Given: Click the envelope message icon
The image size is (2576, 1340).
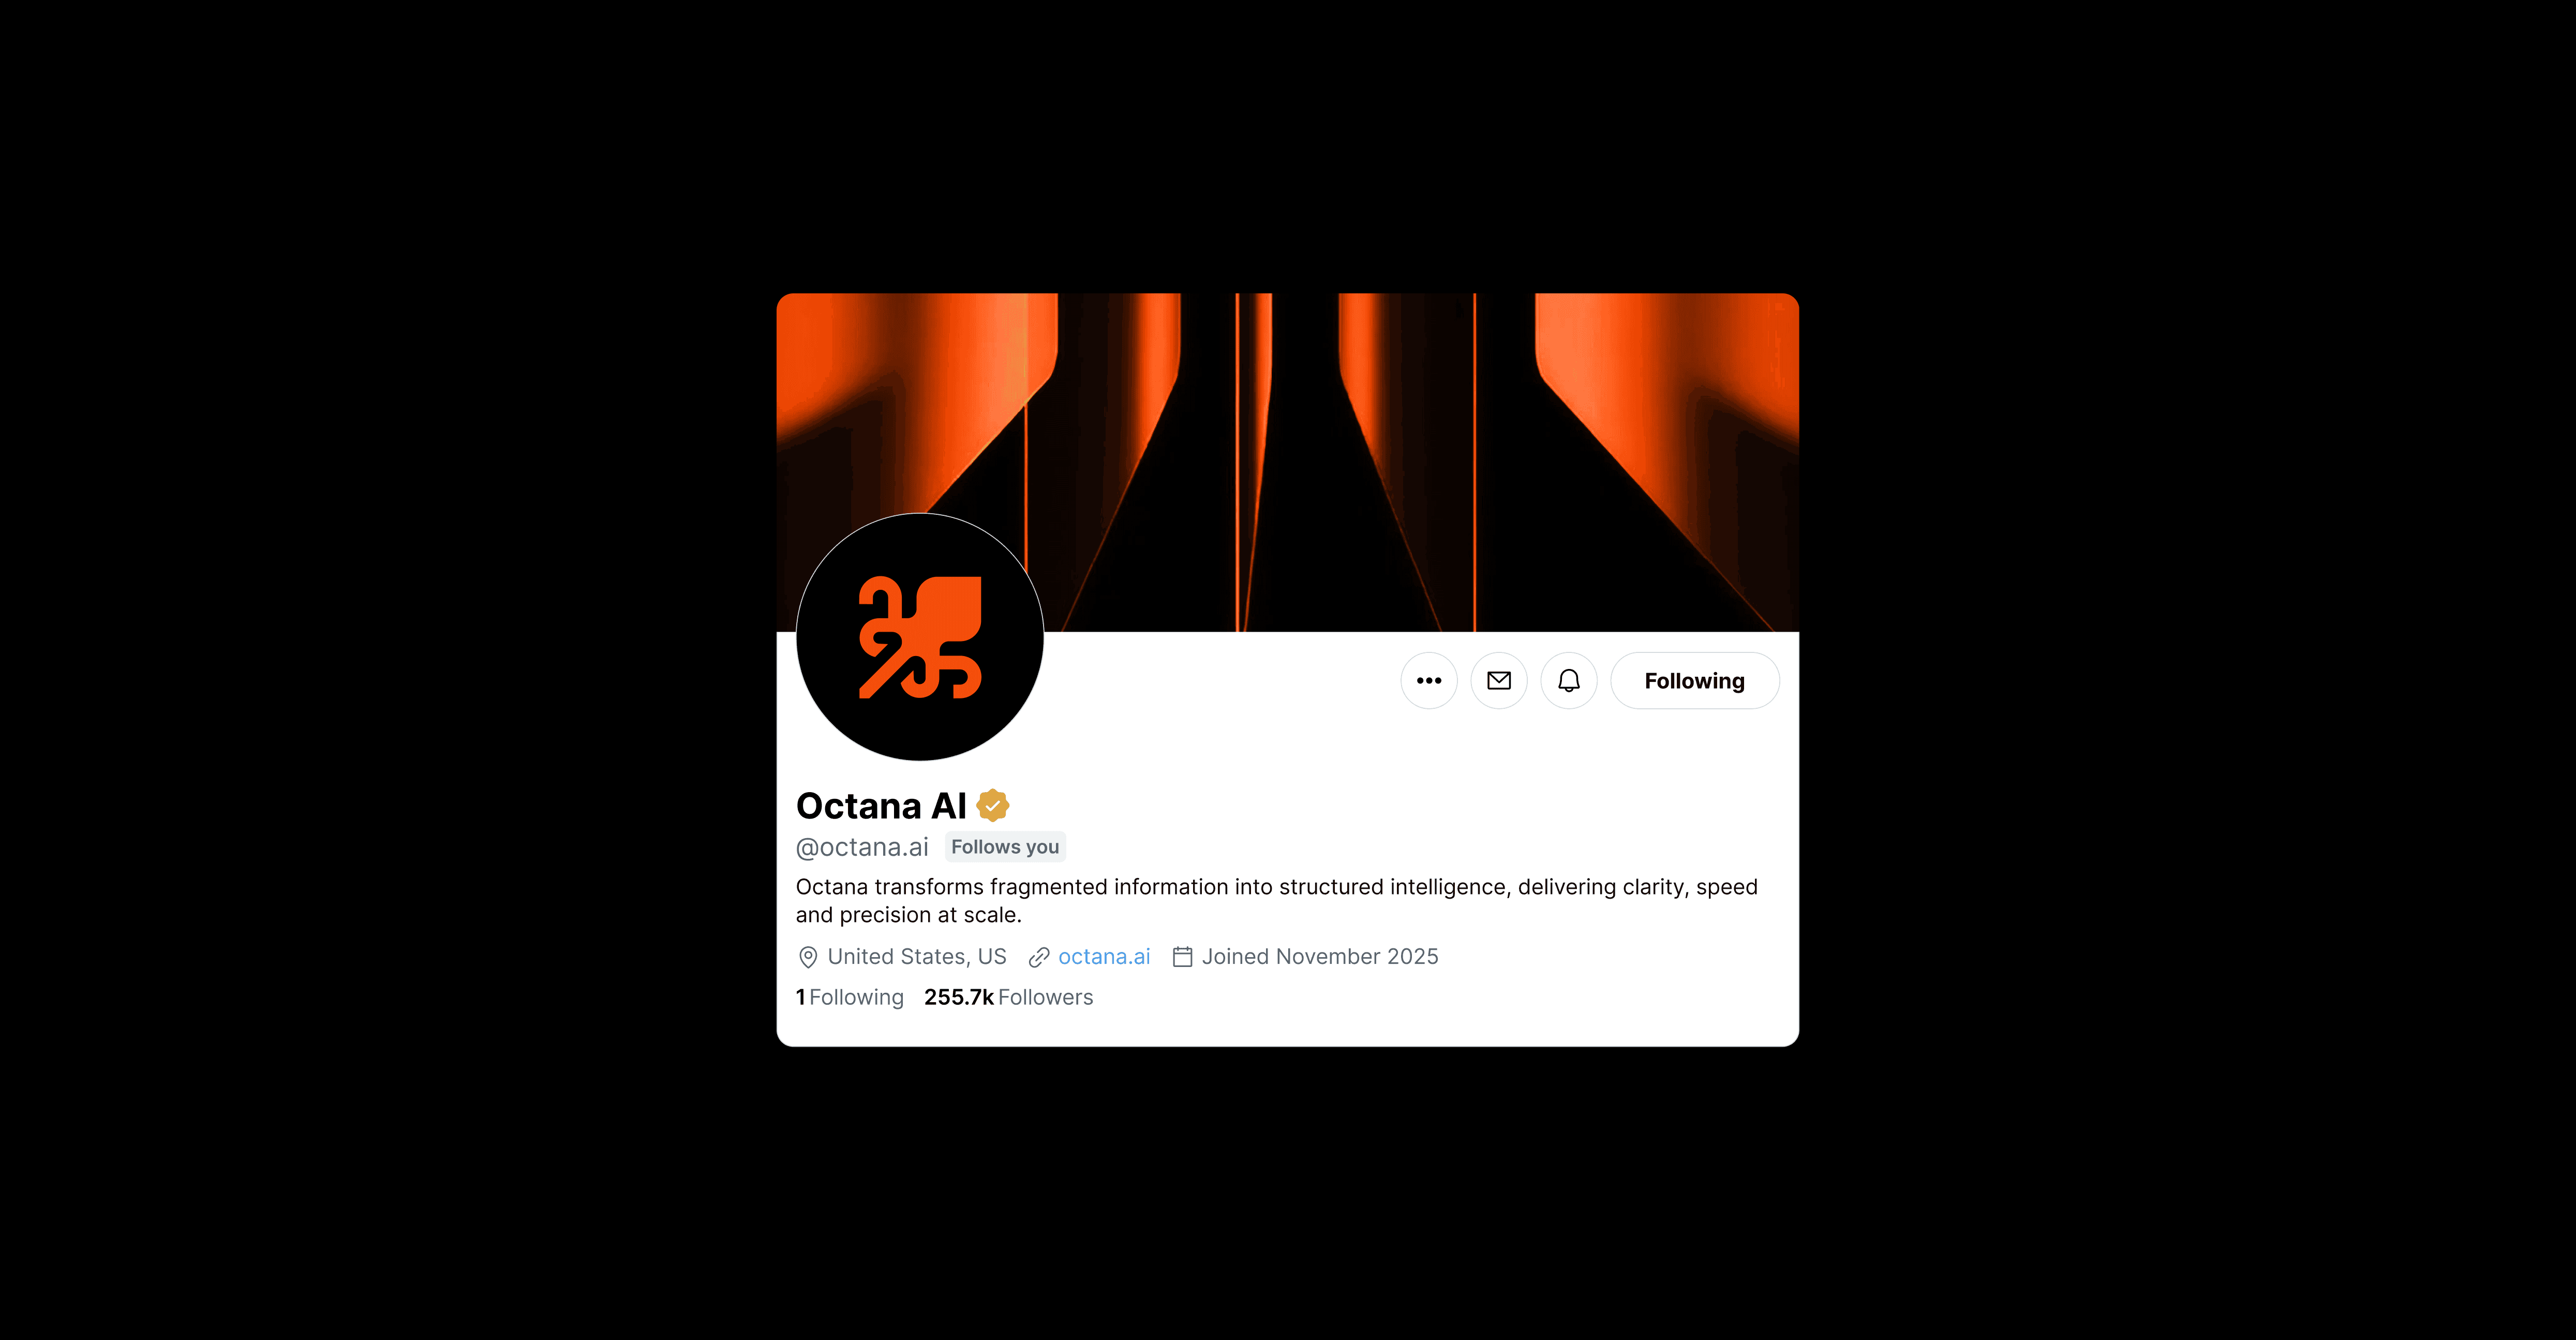Looking at the screenshot, I should point(1499,681).
